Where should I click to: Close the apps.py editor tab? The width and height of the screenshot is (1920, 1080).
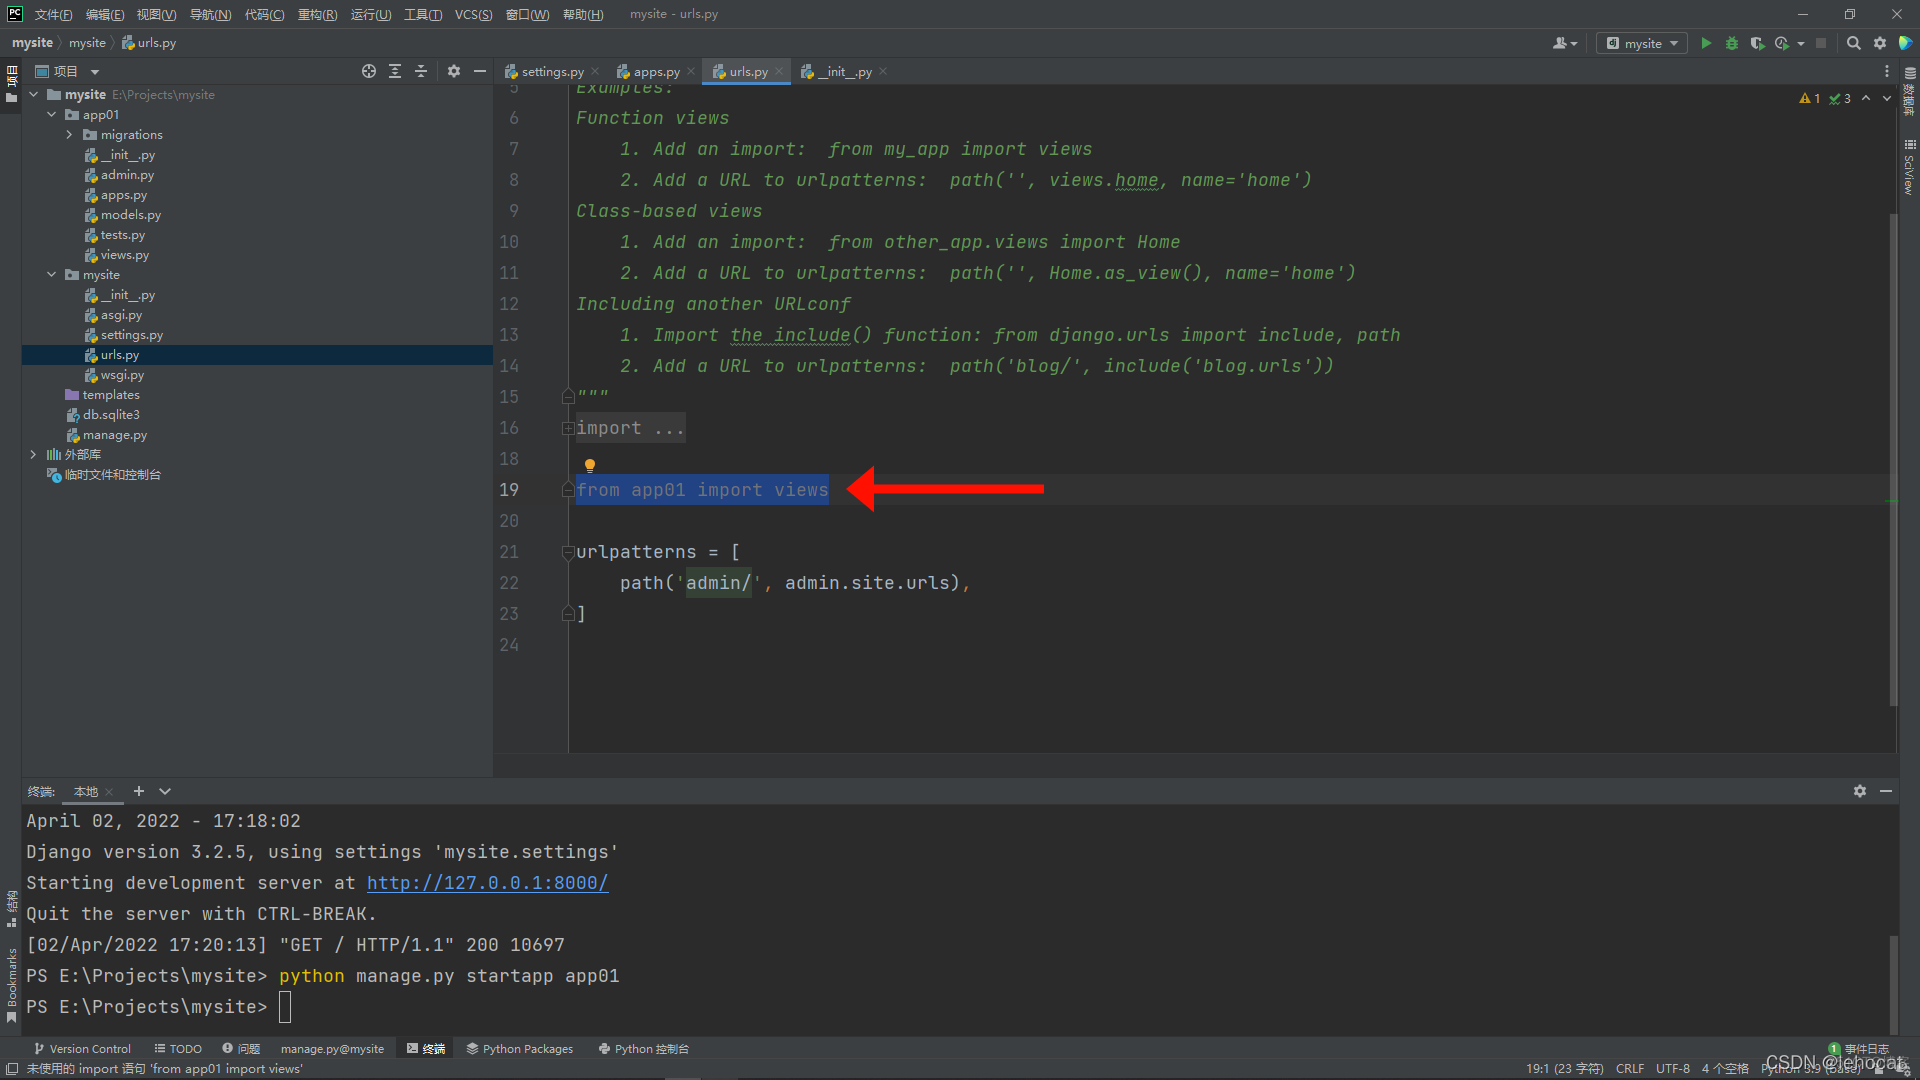pyautogui.click(x=691, y=71)
